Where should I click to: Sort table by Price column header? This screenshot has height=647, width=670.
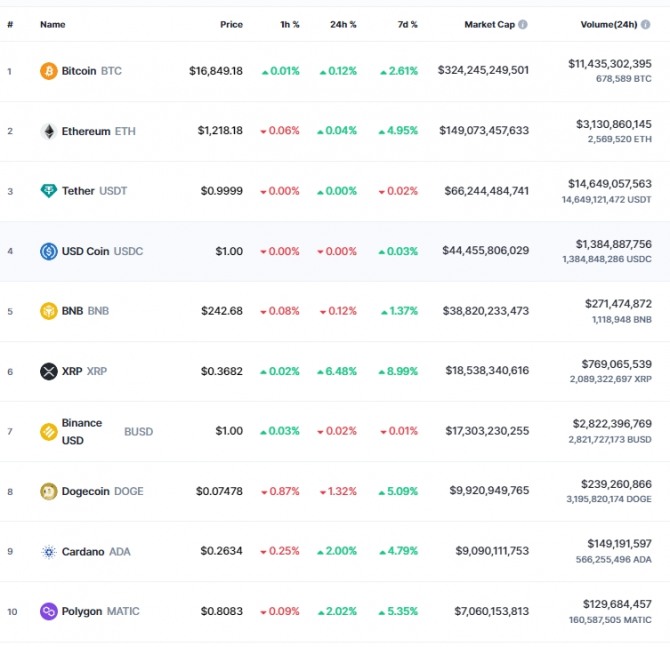pyautogui.click(x=231, y=24)
